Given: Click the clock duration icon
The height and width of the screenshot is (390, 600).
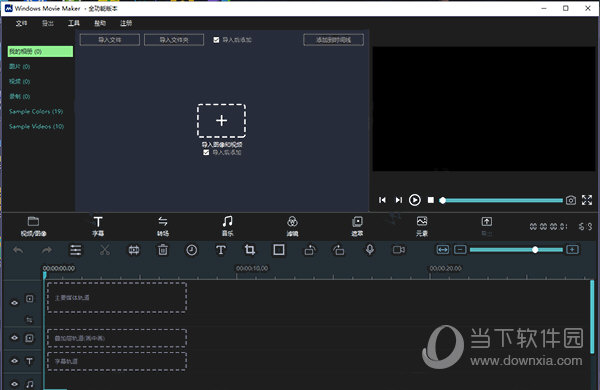Looking at the screenshot, I should coord(192,250).
